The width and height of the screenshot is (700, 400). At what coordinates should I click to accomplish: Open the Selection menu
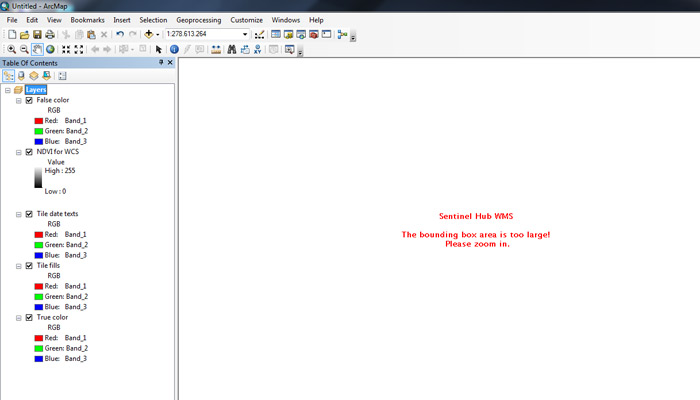[x=153, y=20]
